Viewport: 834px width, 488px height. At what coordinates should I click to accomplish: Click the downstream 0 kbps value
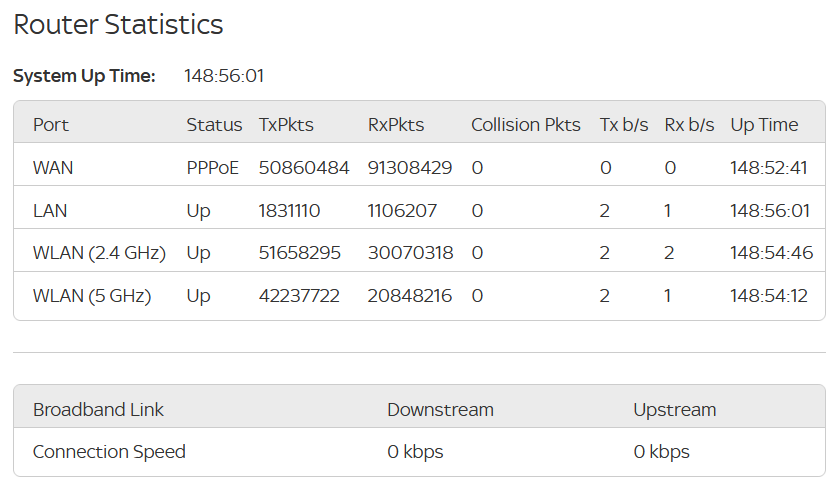click(415, 452)
